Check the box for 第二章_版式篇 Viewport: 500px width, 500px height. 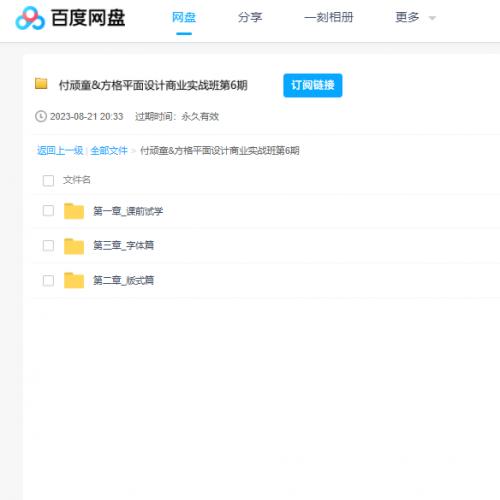pyautogui.click(x=48, y=280)
